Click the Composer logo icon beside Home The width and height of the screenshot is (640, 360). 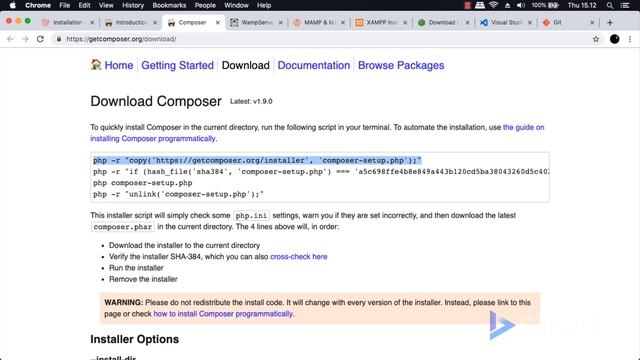96,64
